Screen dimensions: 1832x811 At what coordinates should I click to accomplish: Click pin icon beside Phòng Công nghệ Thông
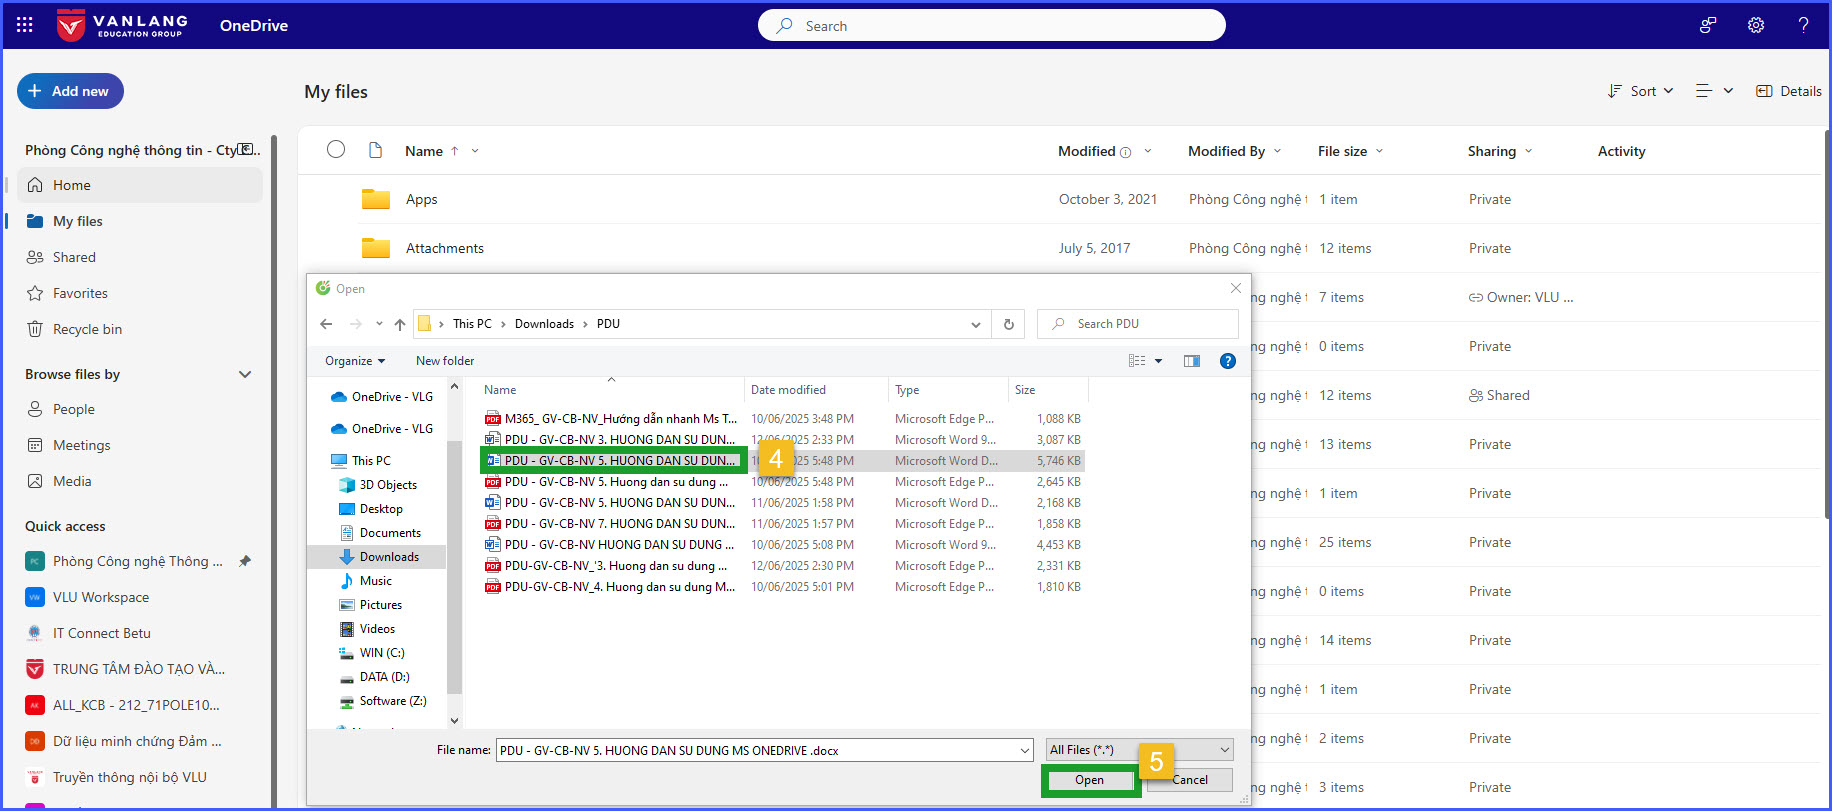pos(245,561)
